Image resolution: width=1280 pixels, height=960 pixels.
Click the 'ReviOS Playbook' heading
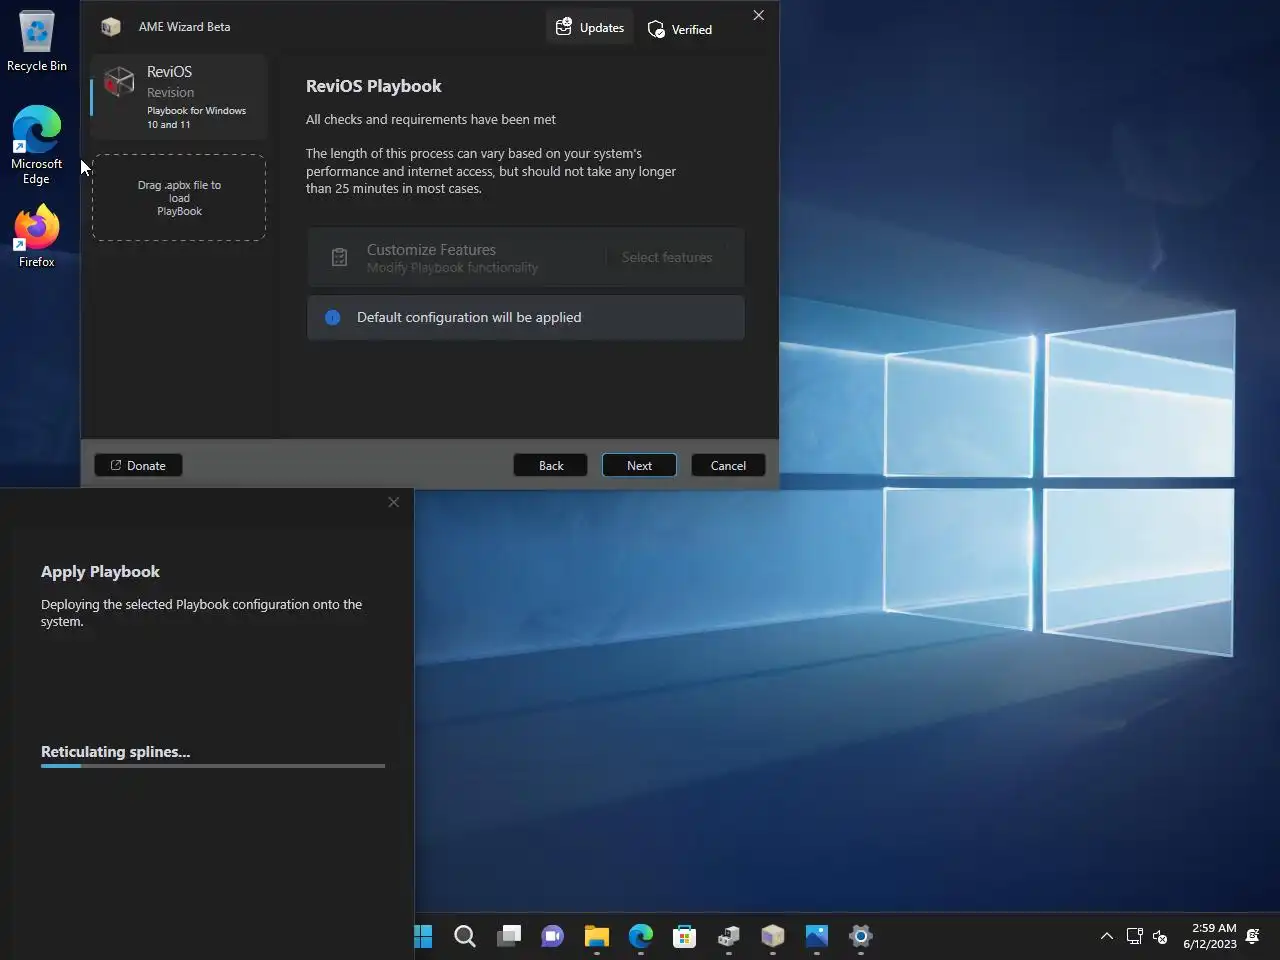coord(373,86)
